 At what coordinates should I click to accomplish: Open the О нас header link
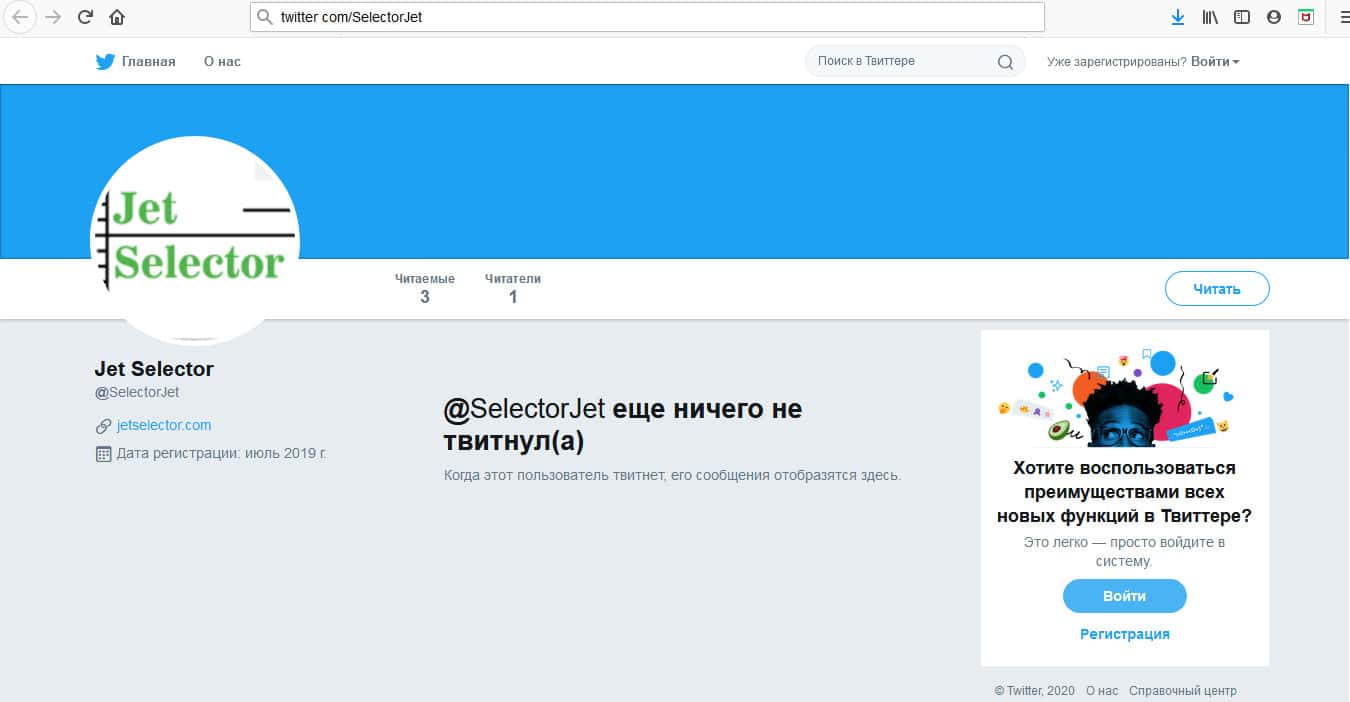click(222, 62)
